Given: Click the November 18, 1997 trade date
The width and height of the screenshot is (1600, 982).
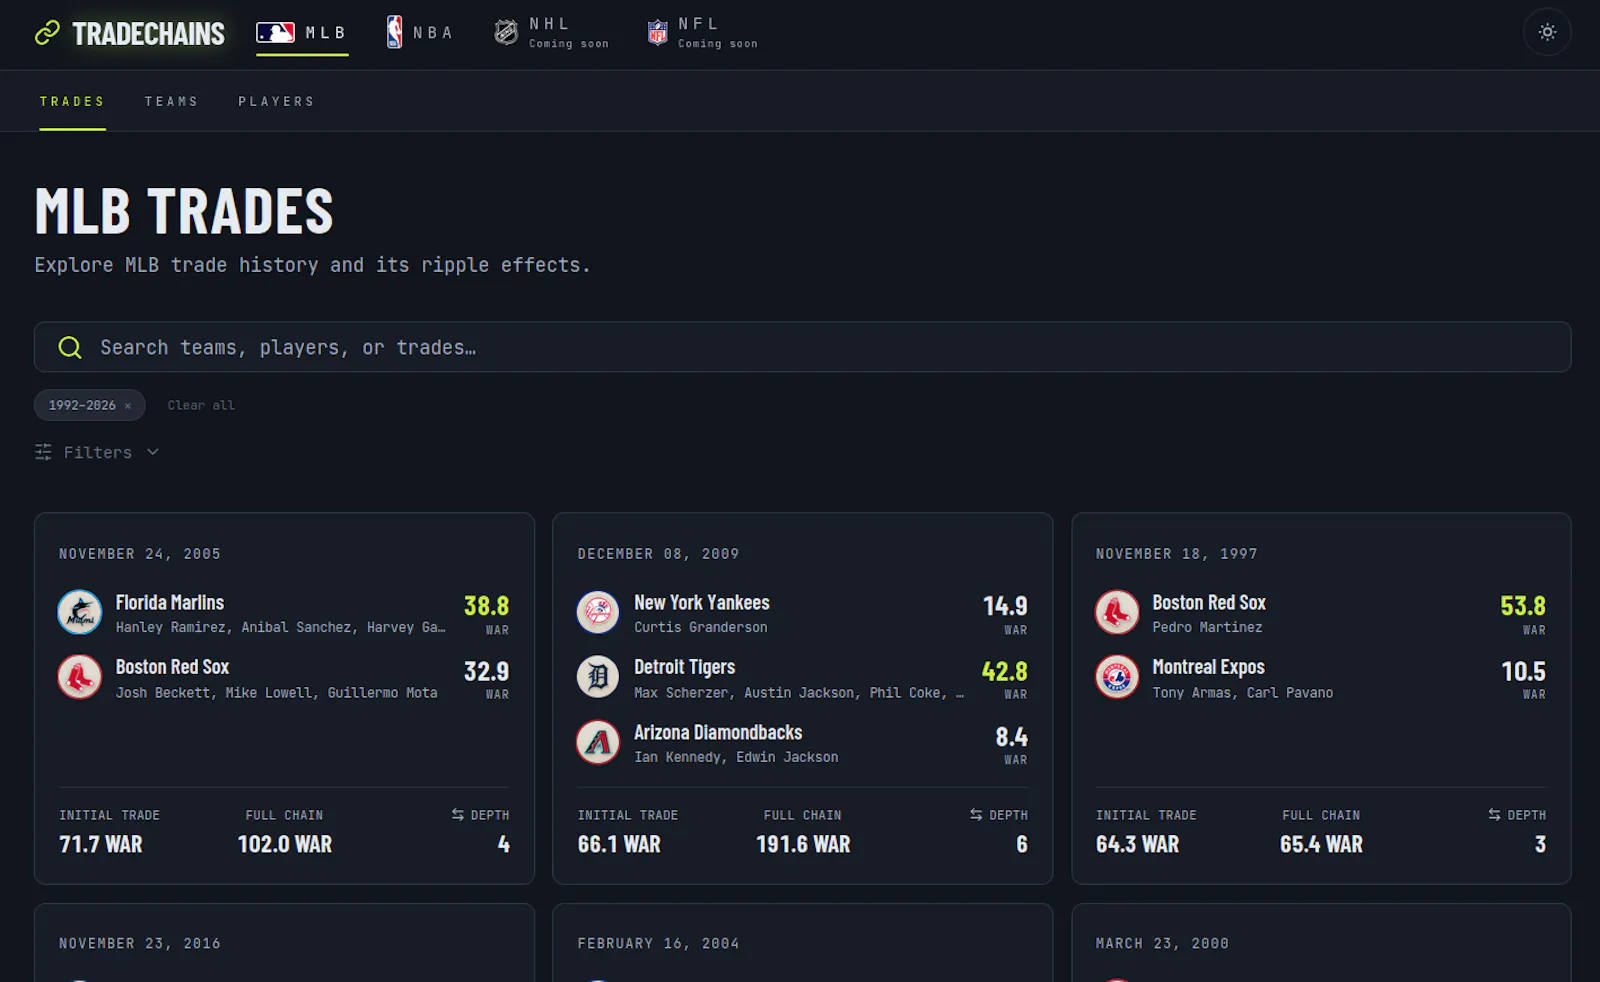Looking at the screenshot, I should coord(1177,554).
